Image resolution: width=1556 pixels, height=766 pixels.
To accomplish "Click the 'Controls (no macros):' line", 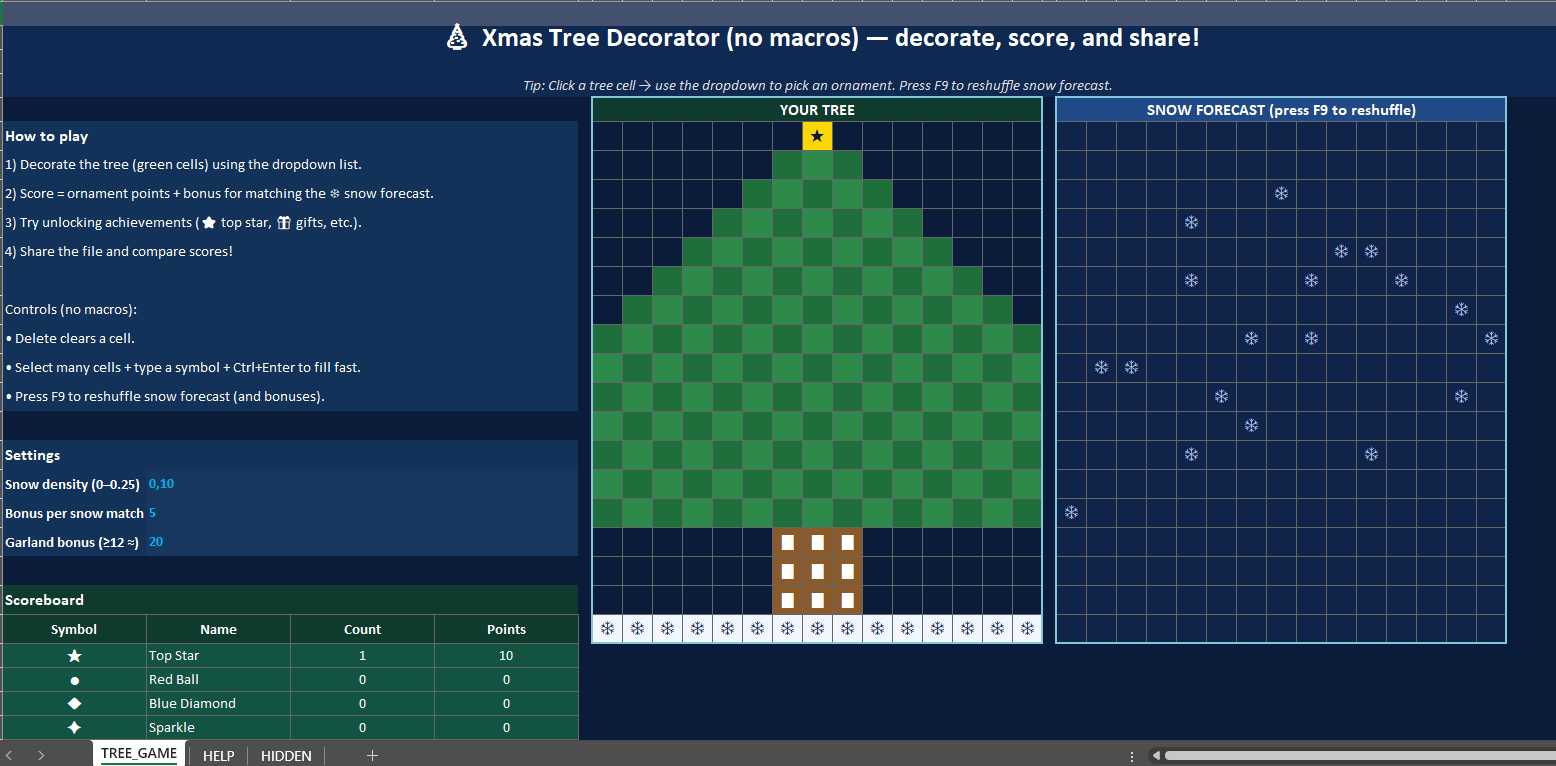I will [70, 310].
